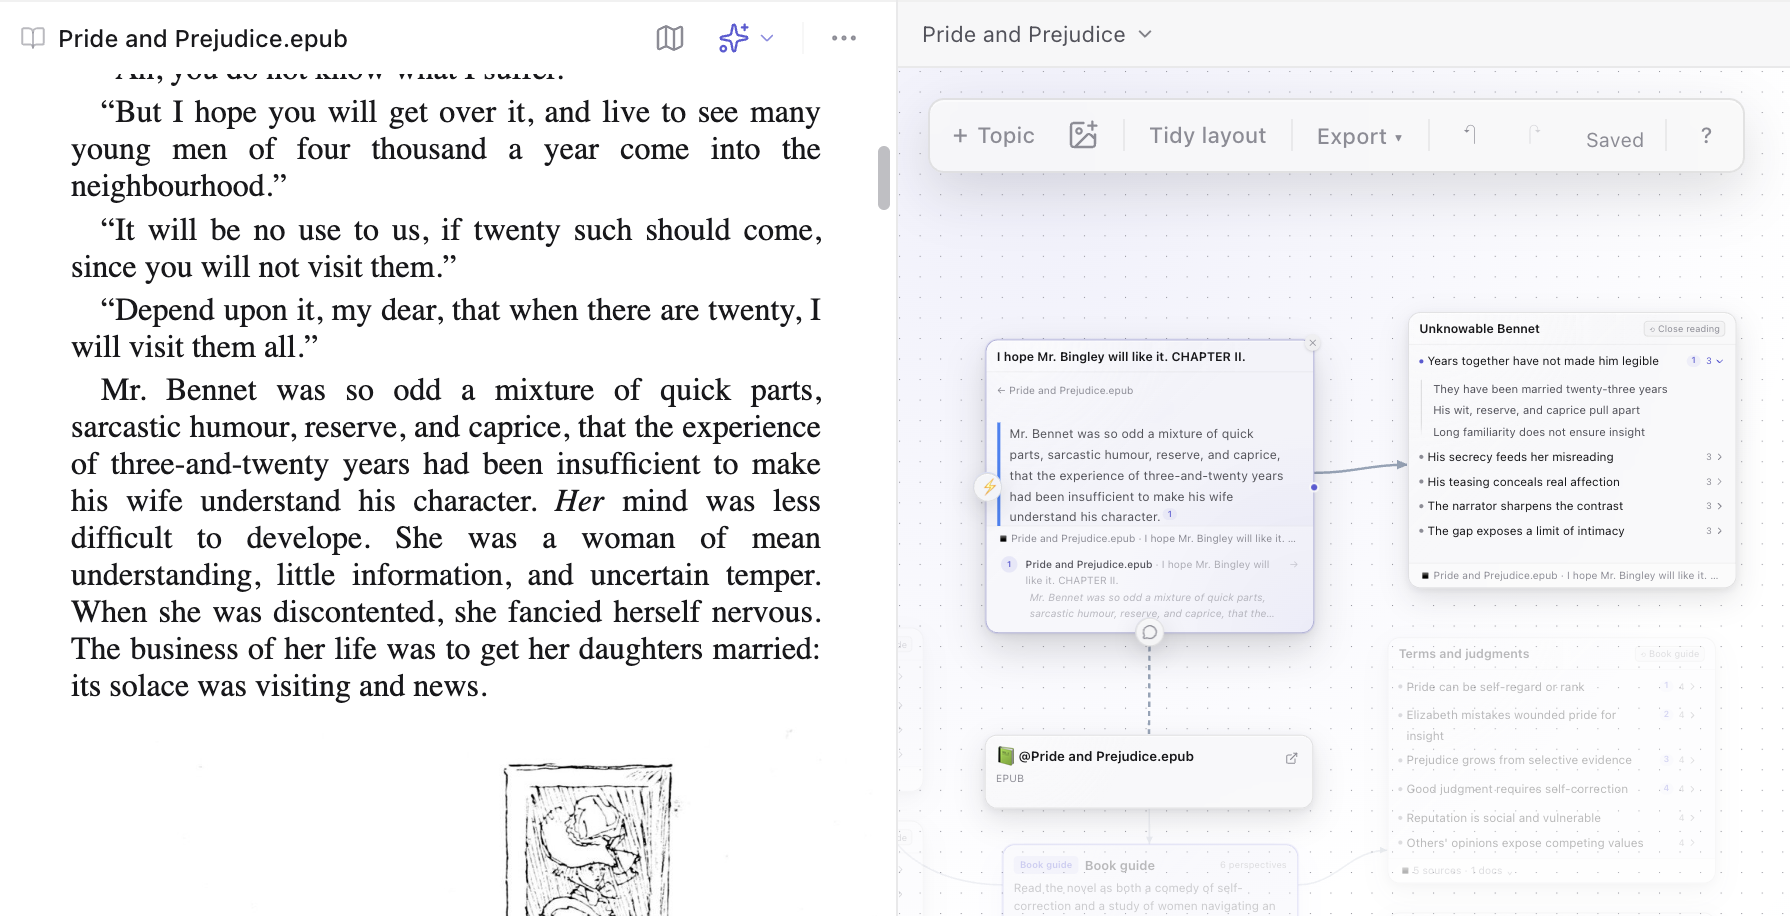
Task: Expand the Pride and Prejudice board dropdown
Action: (1145, 34)
